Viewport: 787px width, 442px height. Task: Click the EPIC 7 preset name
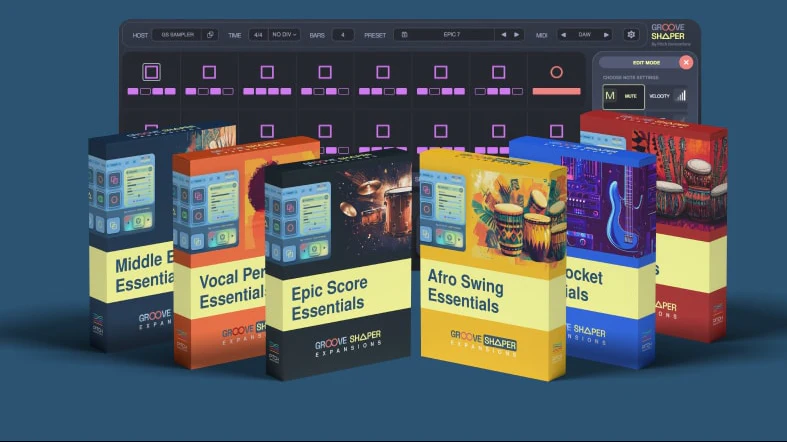coord(451,35)
